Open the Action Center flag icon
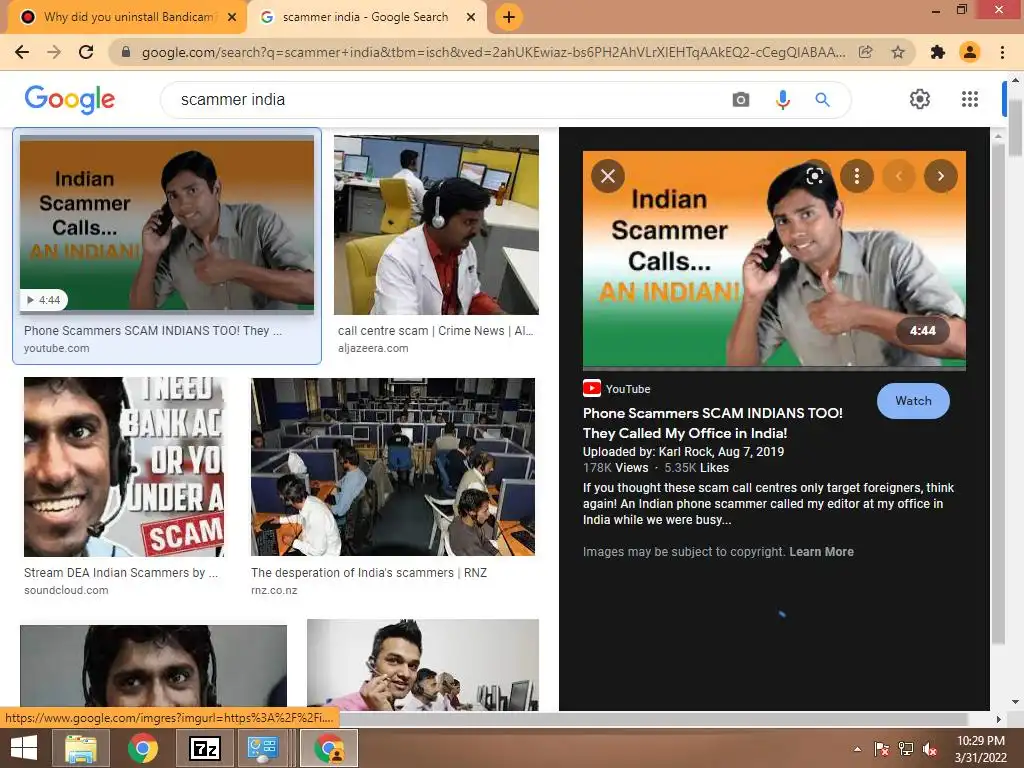Screen dimensions: 1024x768 click(x=882, y=749)
